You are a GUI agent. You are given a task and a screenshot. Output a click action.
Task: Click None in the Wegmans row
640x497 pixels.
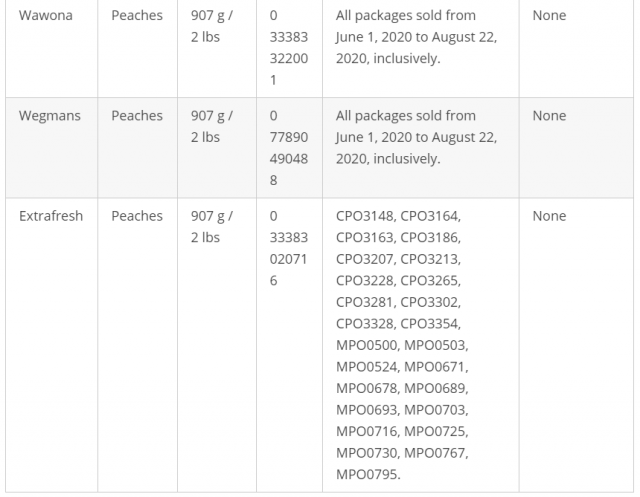tap(549, 116)
